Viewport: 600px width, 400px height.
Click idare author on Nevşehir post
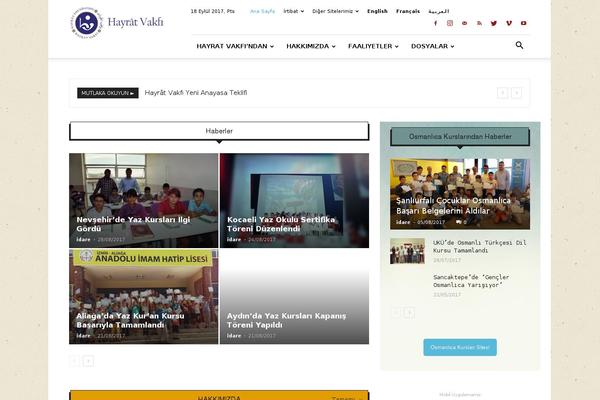[83, 240]
